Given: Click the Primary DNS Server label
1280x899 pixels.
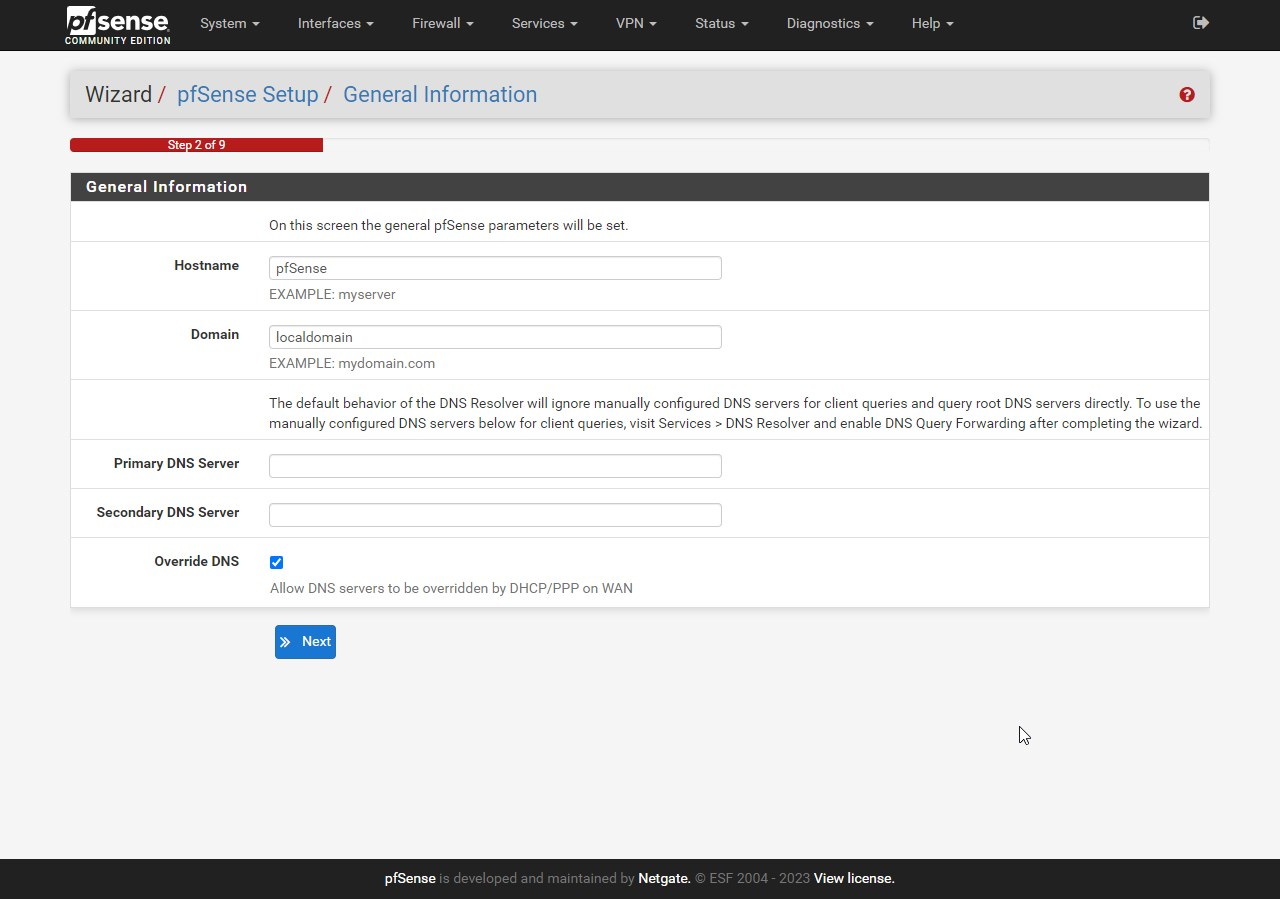Looking at the screenshot, I should pyautogui.click(x=176, y=464).
